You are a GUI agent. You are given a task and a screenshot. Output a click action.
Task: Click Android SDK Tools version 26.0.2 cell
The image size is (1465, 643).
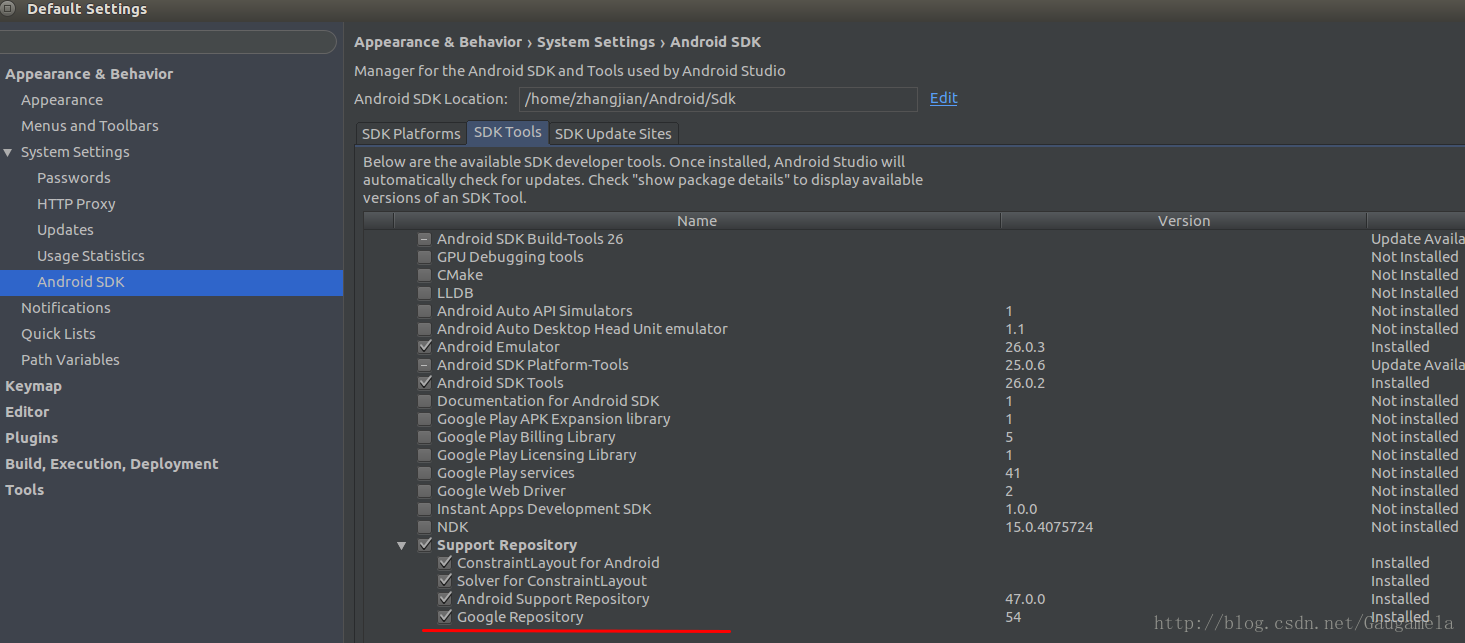(x=1025, y=383)
